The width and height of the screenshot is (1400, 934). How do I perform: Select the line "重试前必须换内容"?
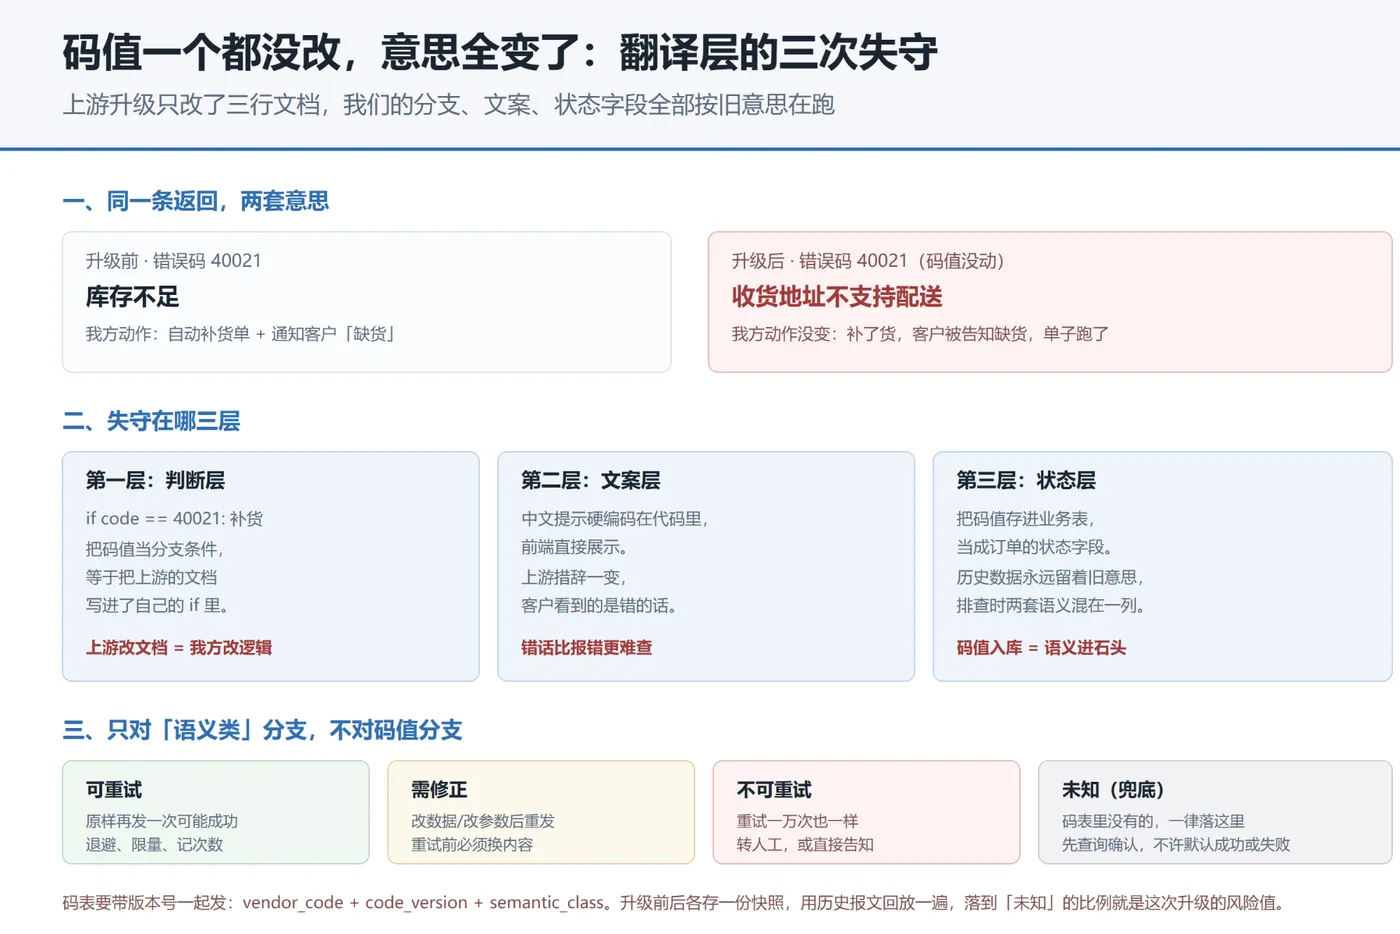472,845
